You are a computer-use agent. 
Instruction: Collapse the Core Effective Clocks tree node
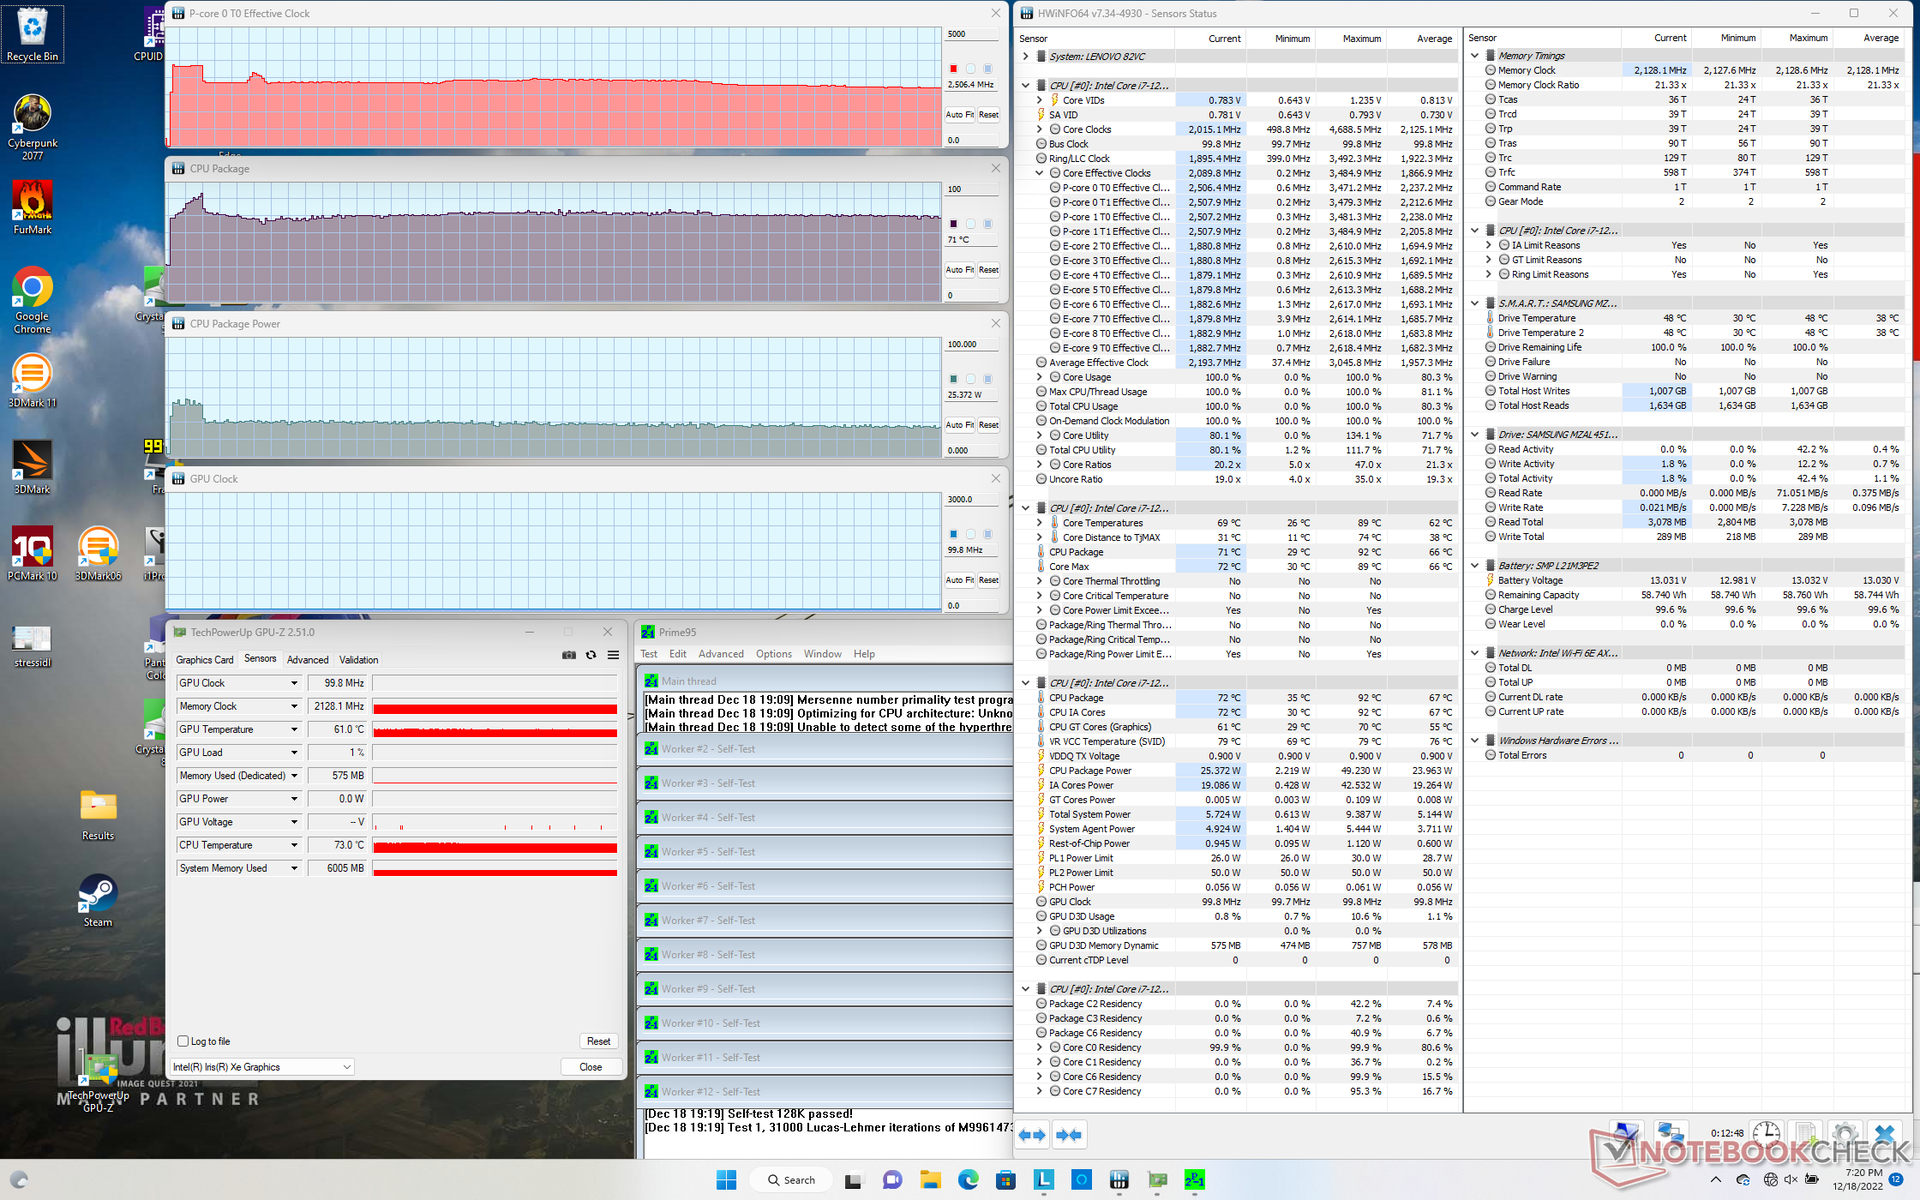1040,173
